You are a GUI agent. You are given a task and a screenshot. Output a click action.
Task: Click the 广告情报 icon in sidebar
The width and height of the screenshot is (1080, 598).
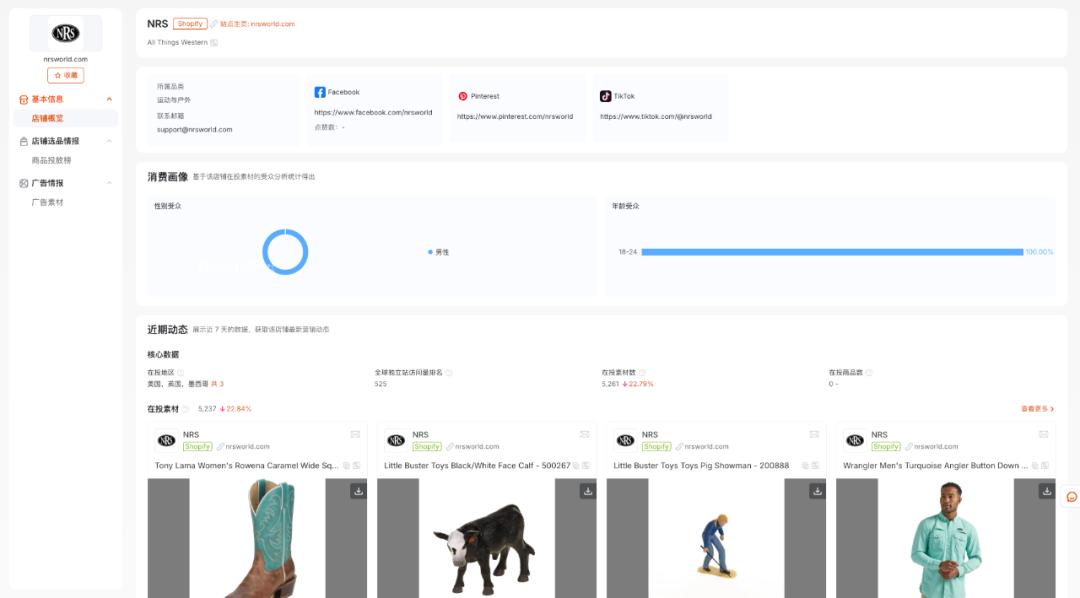pyautogui.click(x=23, y=183)
